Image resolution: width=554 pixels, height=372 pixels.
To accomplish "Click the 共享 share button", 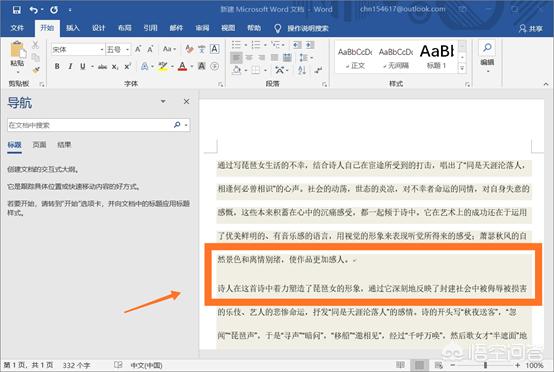I will point(531,28).
